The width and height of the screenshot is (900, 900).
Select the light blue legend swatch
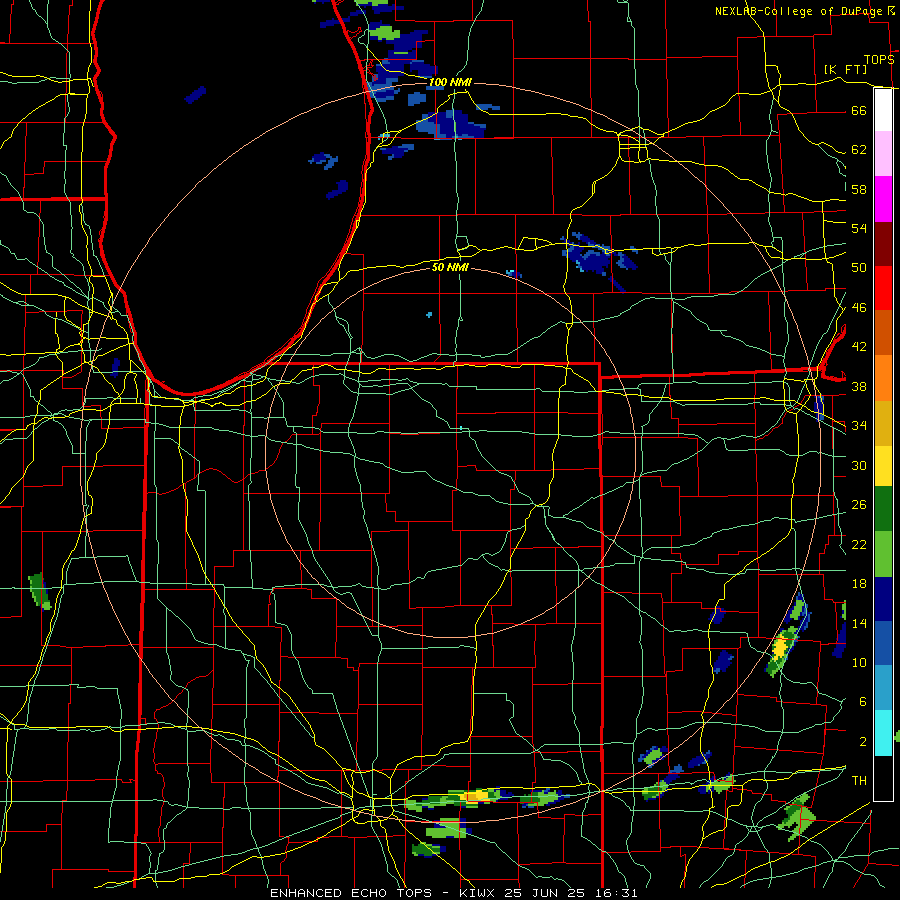883,688
